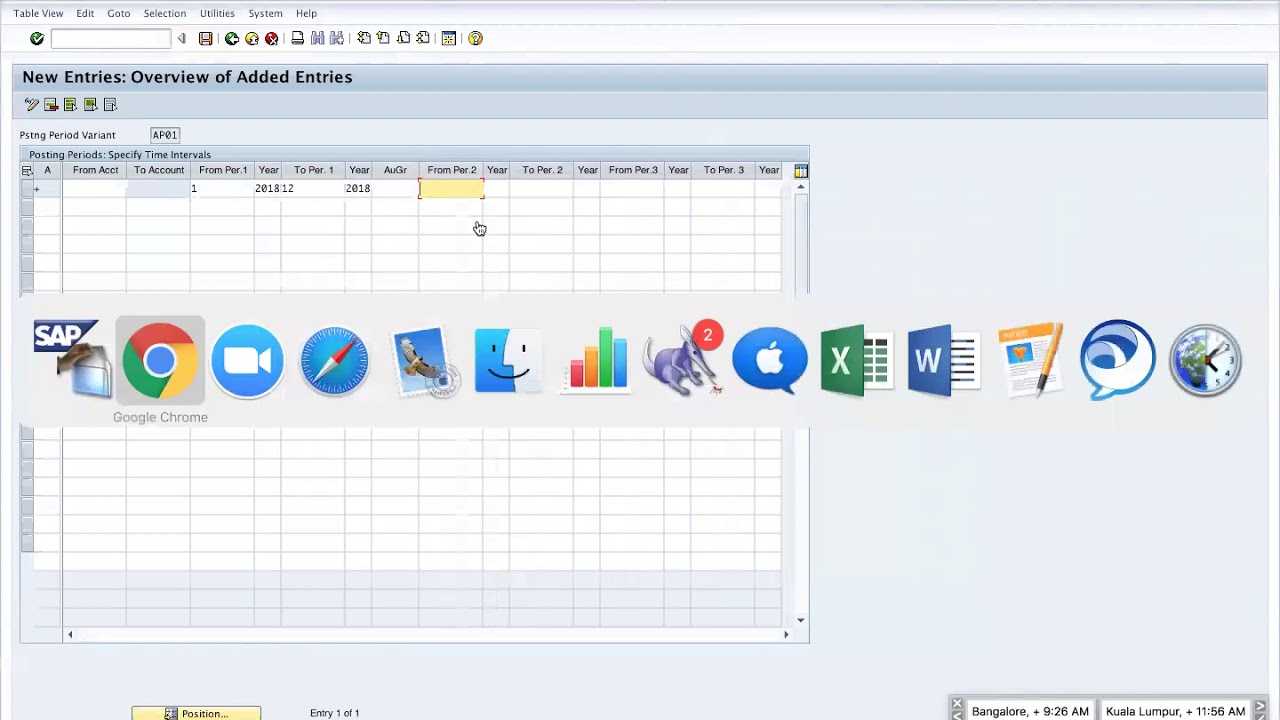The image size is (1280, 720).
Task: Collapse the command field with the arrow
Action: (x=181, y=38)
